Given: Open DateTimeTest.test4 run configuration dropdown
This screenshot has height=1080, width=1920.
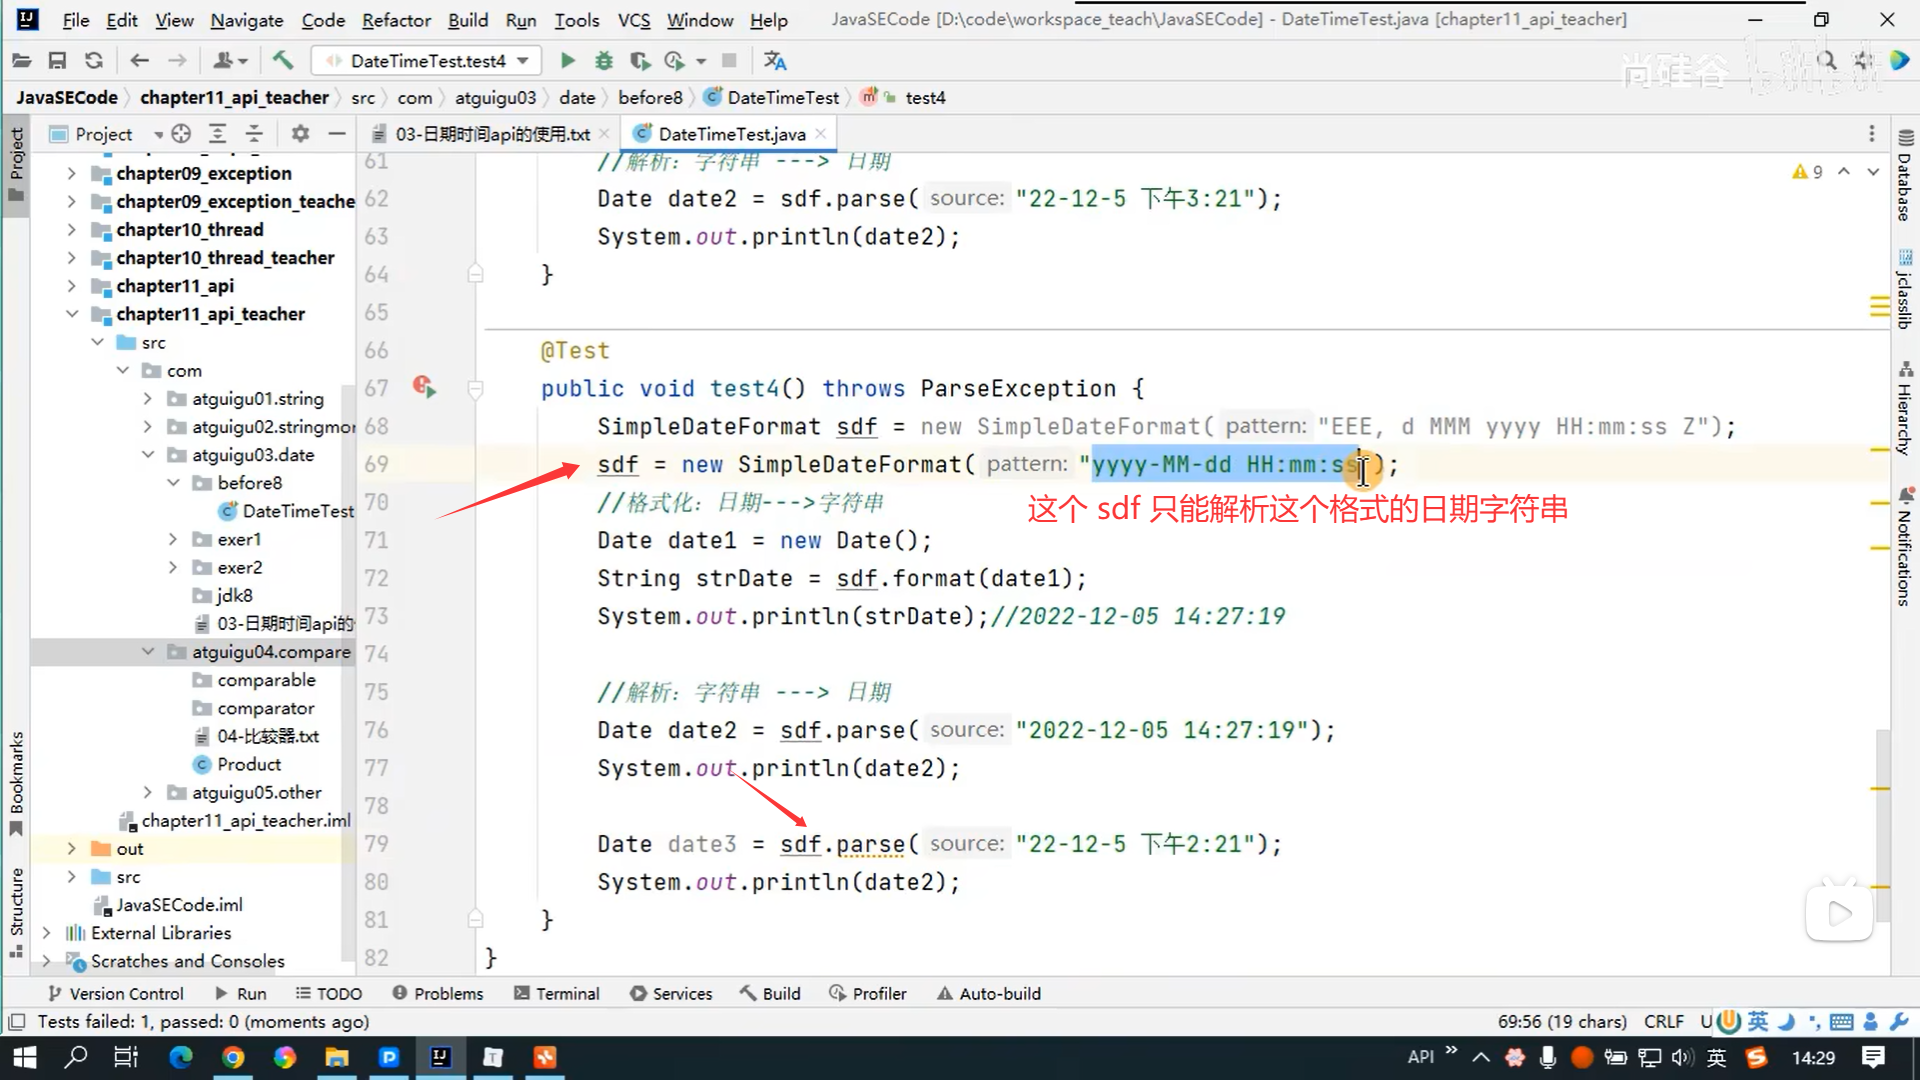Looking at the screenshot, I should (428, 61).
